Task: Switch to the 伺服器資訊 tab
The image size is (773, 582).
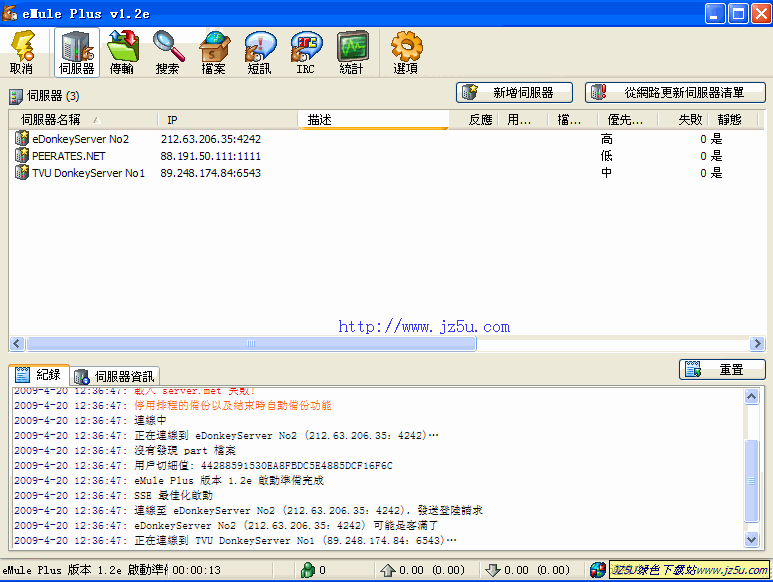Action: pyautogui.click(x=114, y=377)
